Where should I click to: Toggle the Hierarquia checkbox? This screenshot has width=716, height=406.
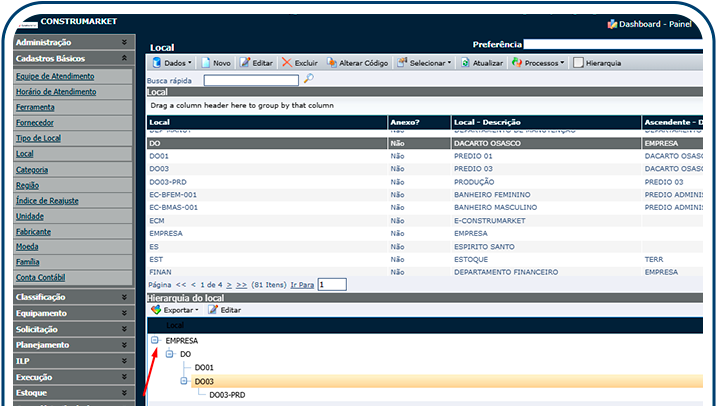(x=579, y=62)
